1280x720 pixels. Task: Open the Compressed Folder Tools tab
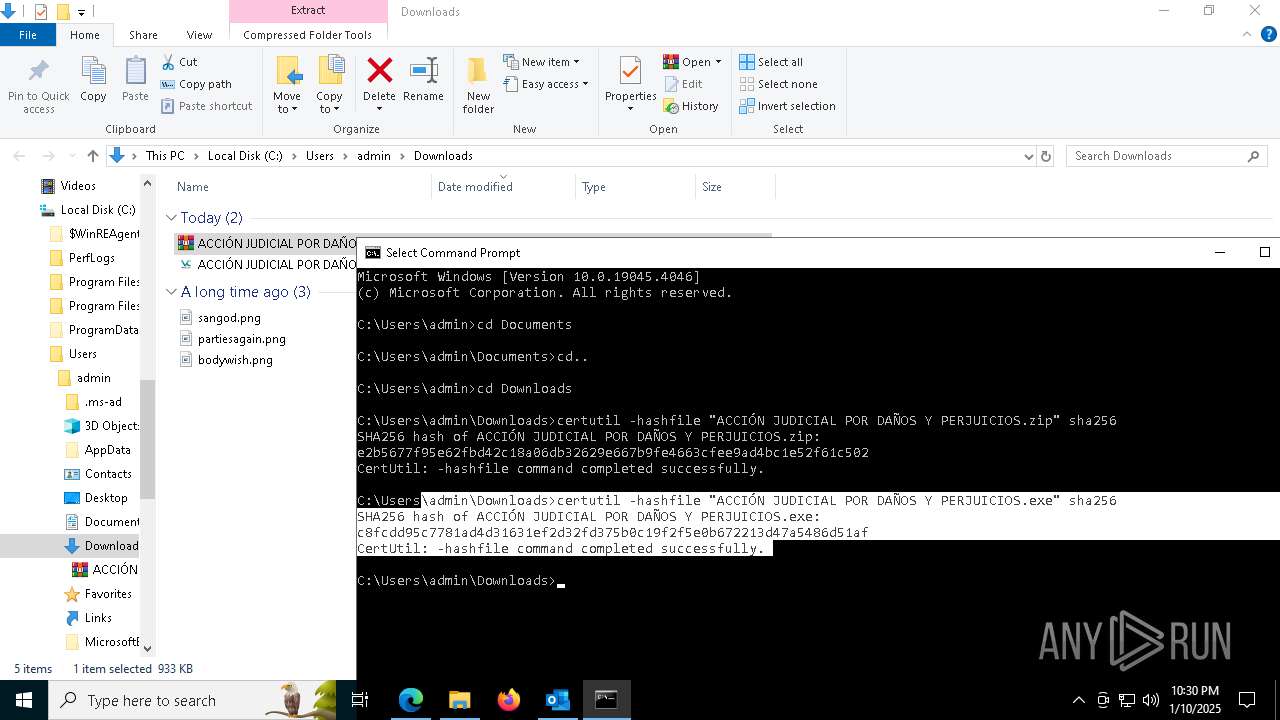pyautogui.click(x=308, y=35)
